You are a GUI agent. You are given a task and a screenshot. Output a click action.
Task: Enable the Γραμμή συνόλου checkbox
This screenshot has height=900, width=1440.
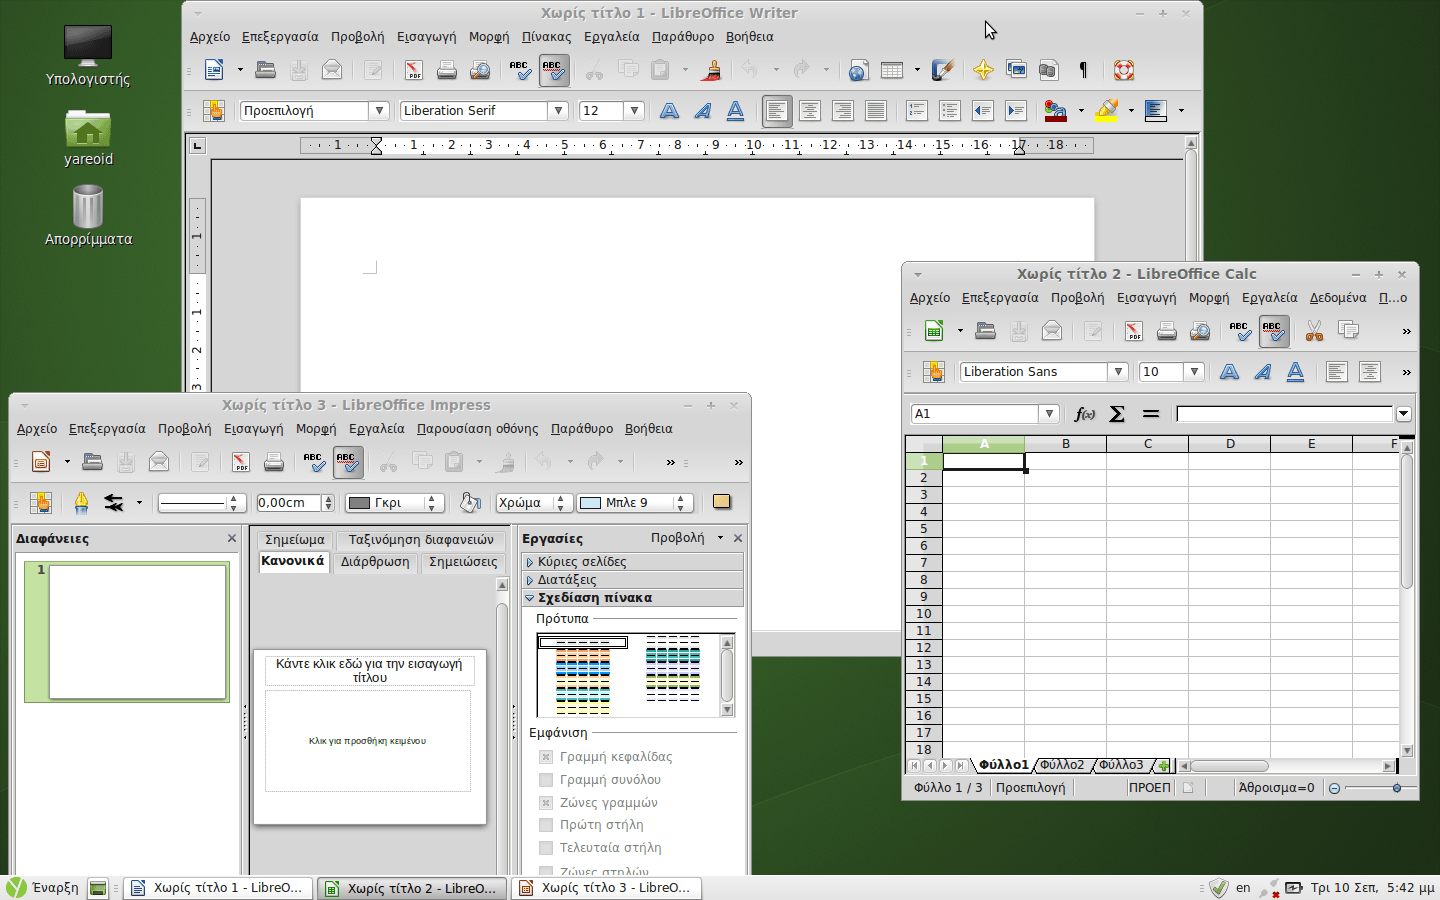click(546, 780)
